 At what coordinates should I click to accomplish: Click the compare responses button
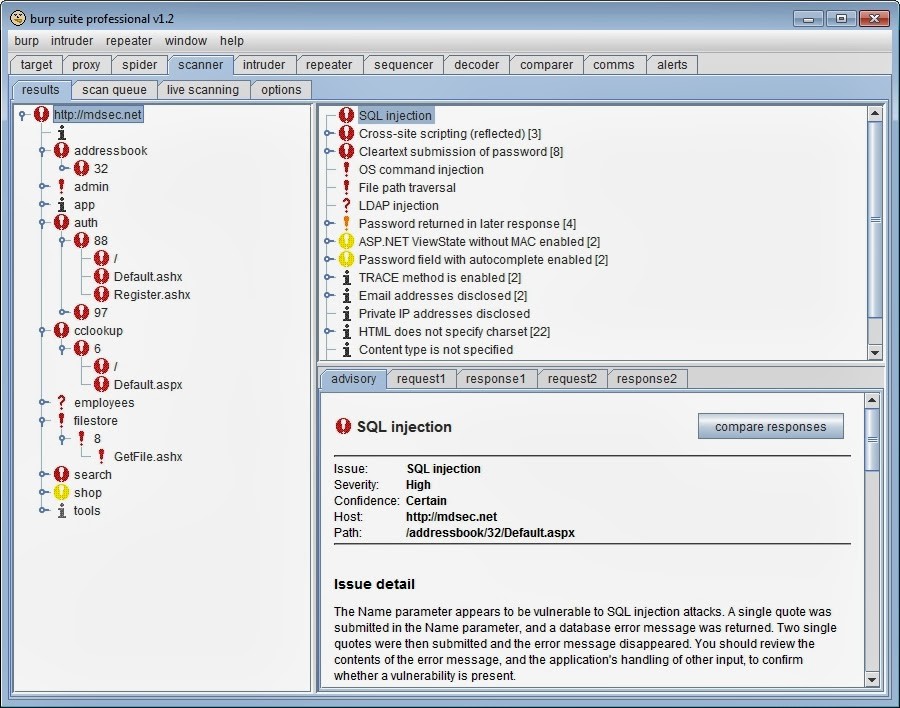point(770,427)
